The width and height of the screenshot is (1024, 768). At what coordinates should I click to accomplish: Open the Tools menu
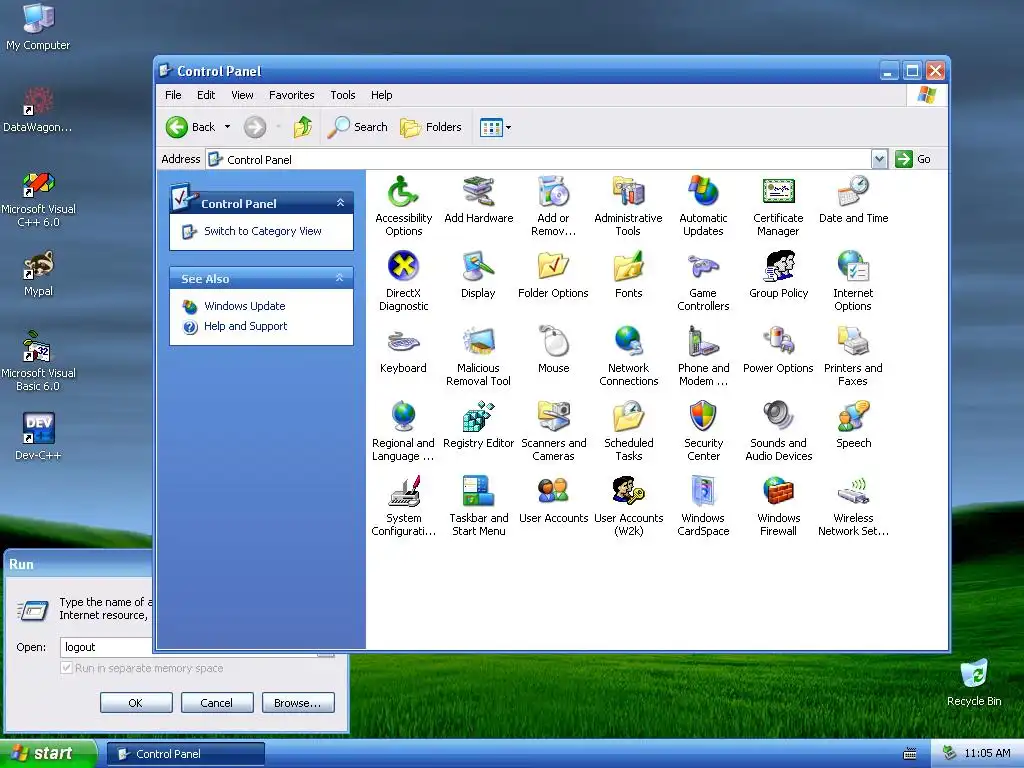[342, 95]
